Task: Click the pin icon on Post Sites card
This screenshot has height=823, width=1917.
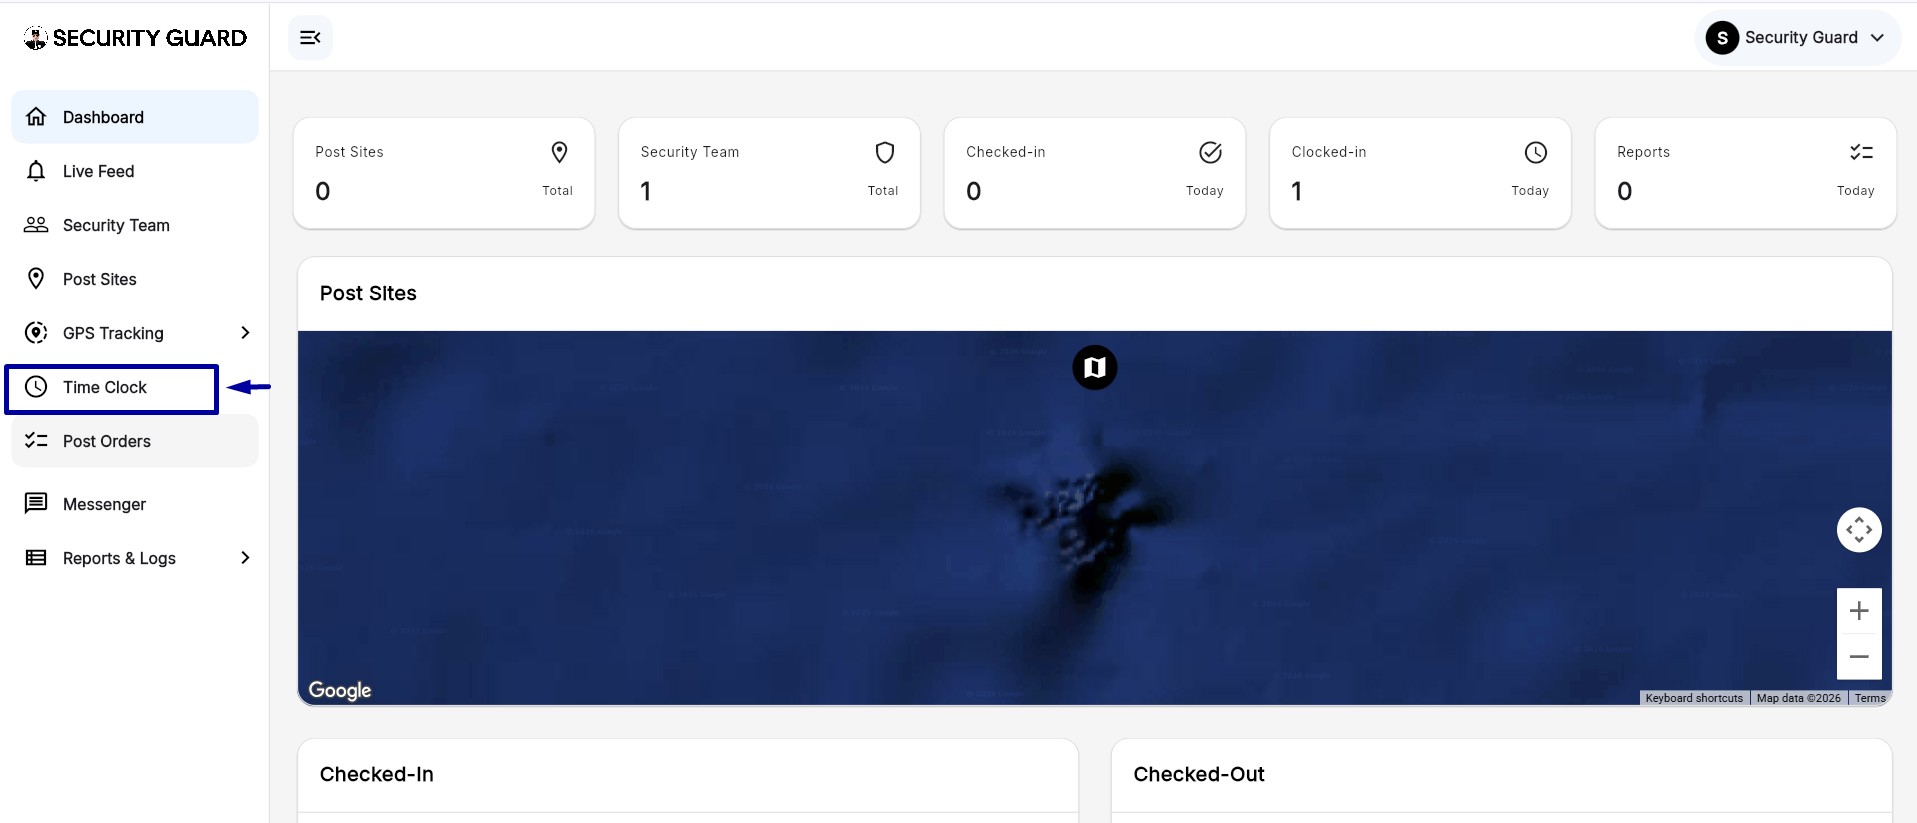Action: pyautogui.click(x=560, y=152)
